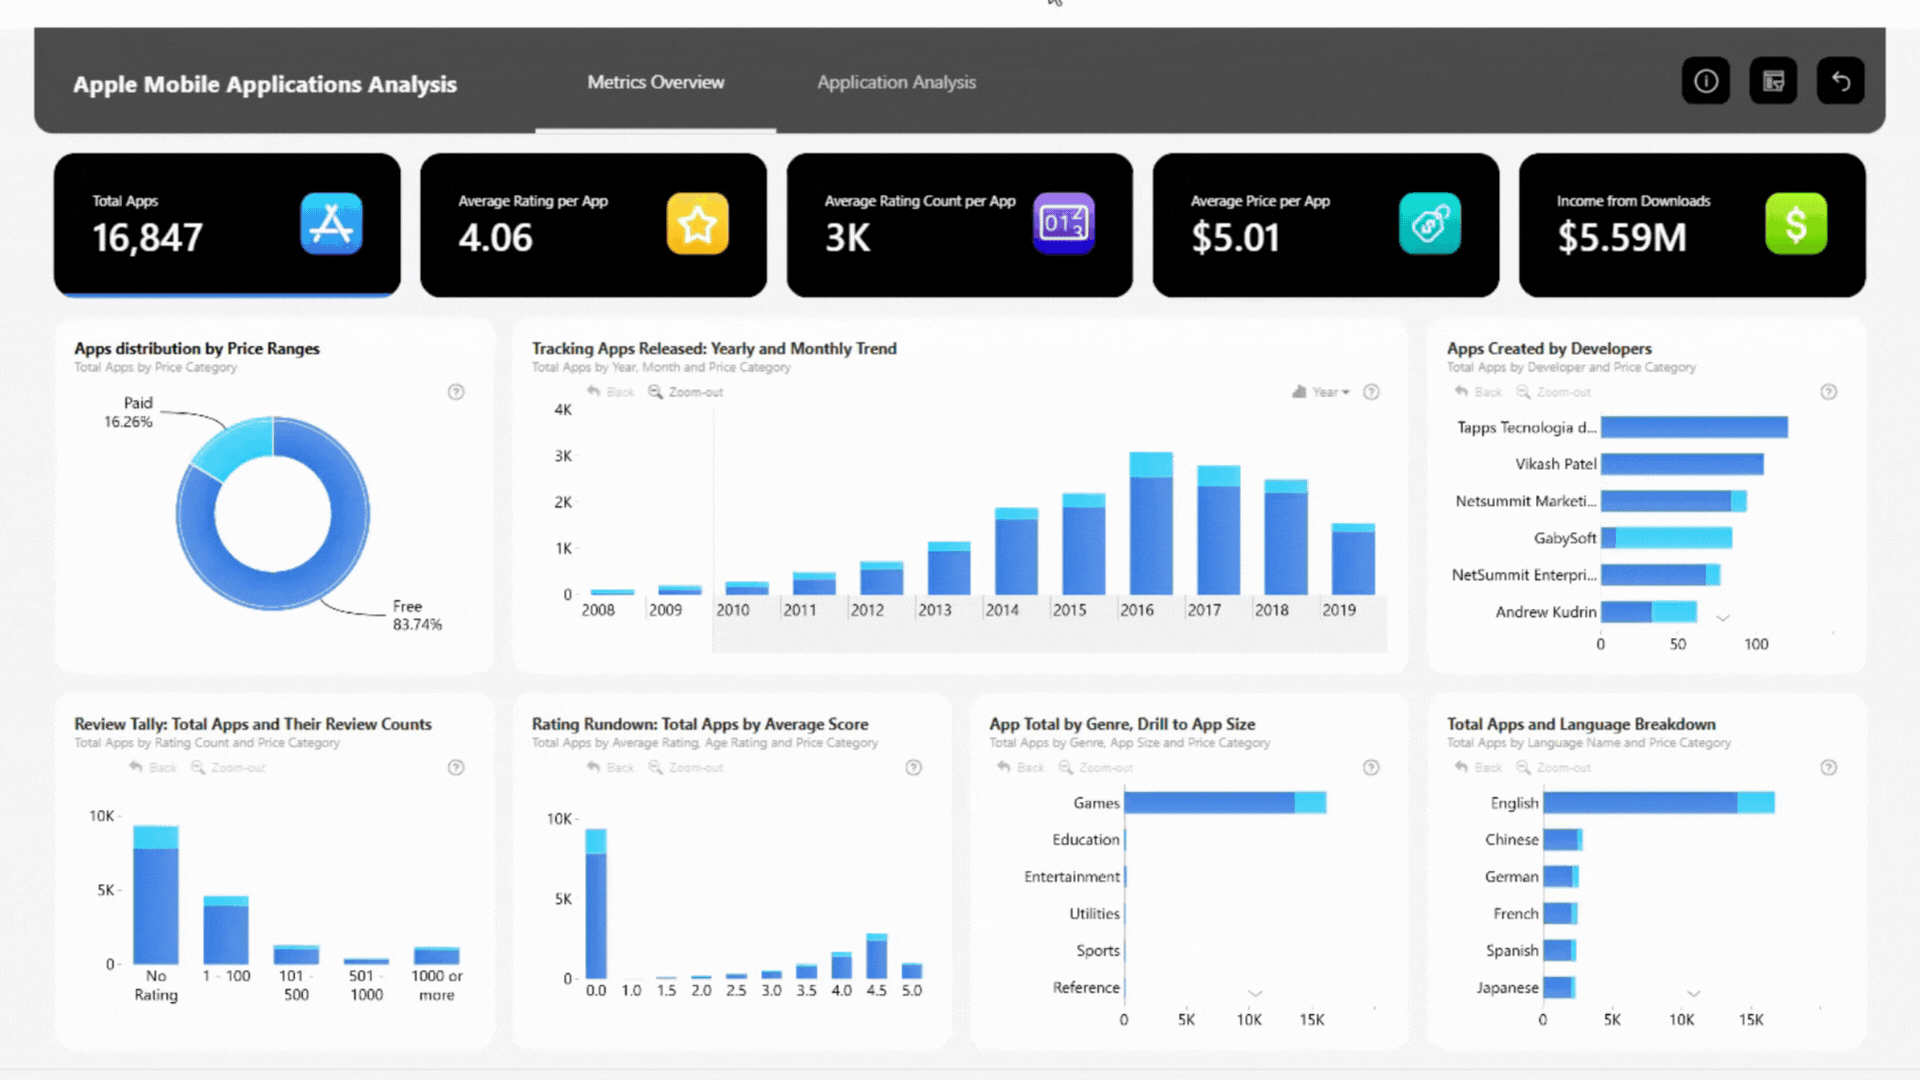Click Zoom-out on the Tracking Apps Released chart
Image resolution: width=1920 pixels, height=1080 pixels.
click(686, 392)
